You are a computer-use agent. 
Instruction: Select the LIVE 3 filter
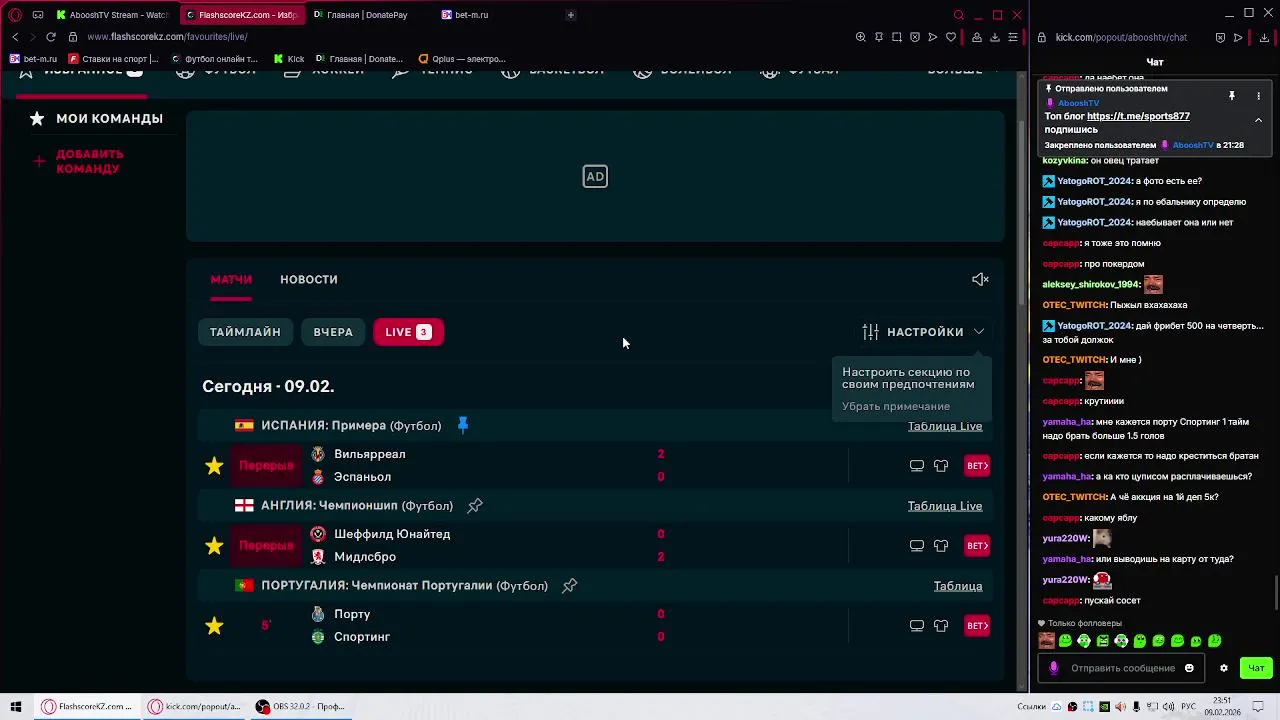(x=408, y=332)
